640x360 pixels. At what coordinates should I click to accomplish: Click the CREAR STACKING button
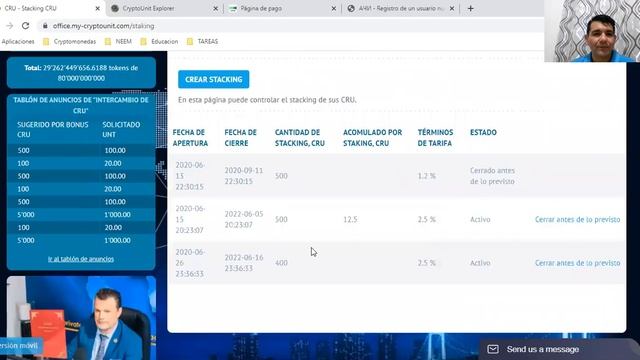pos(213,79)
